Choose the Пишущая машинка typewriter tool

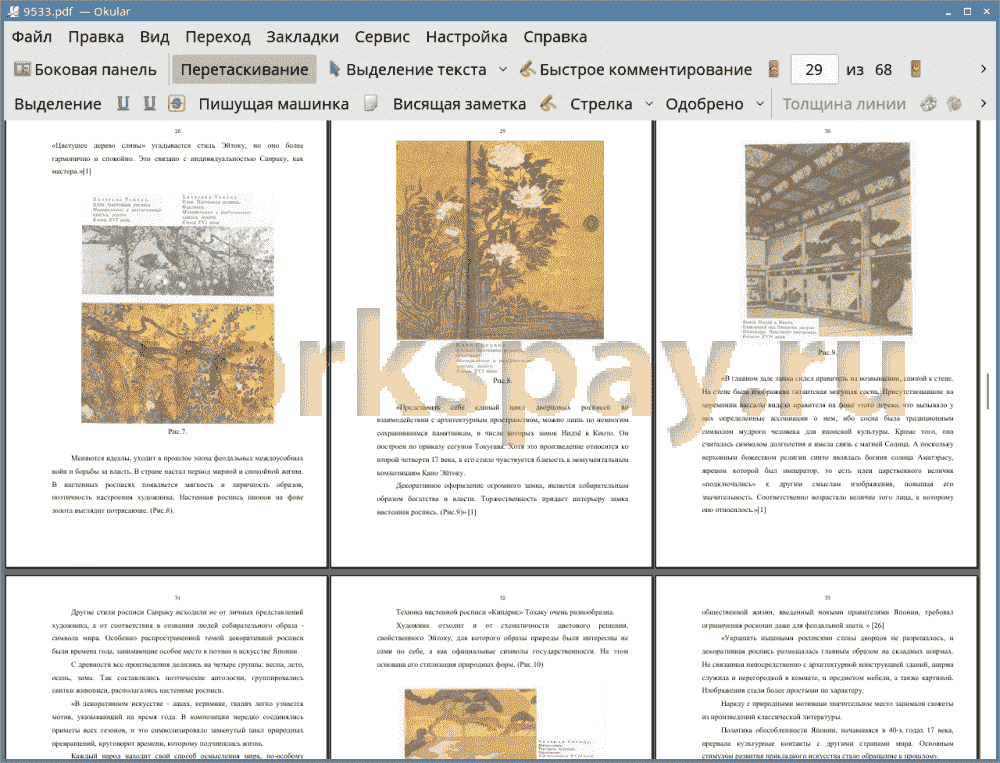point(274,104)
